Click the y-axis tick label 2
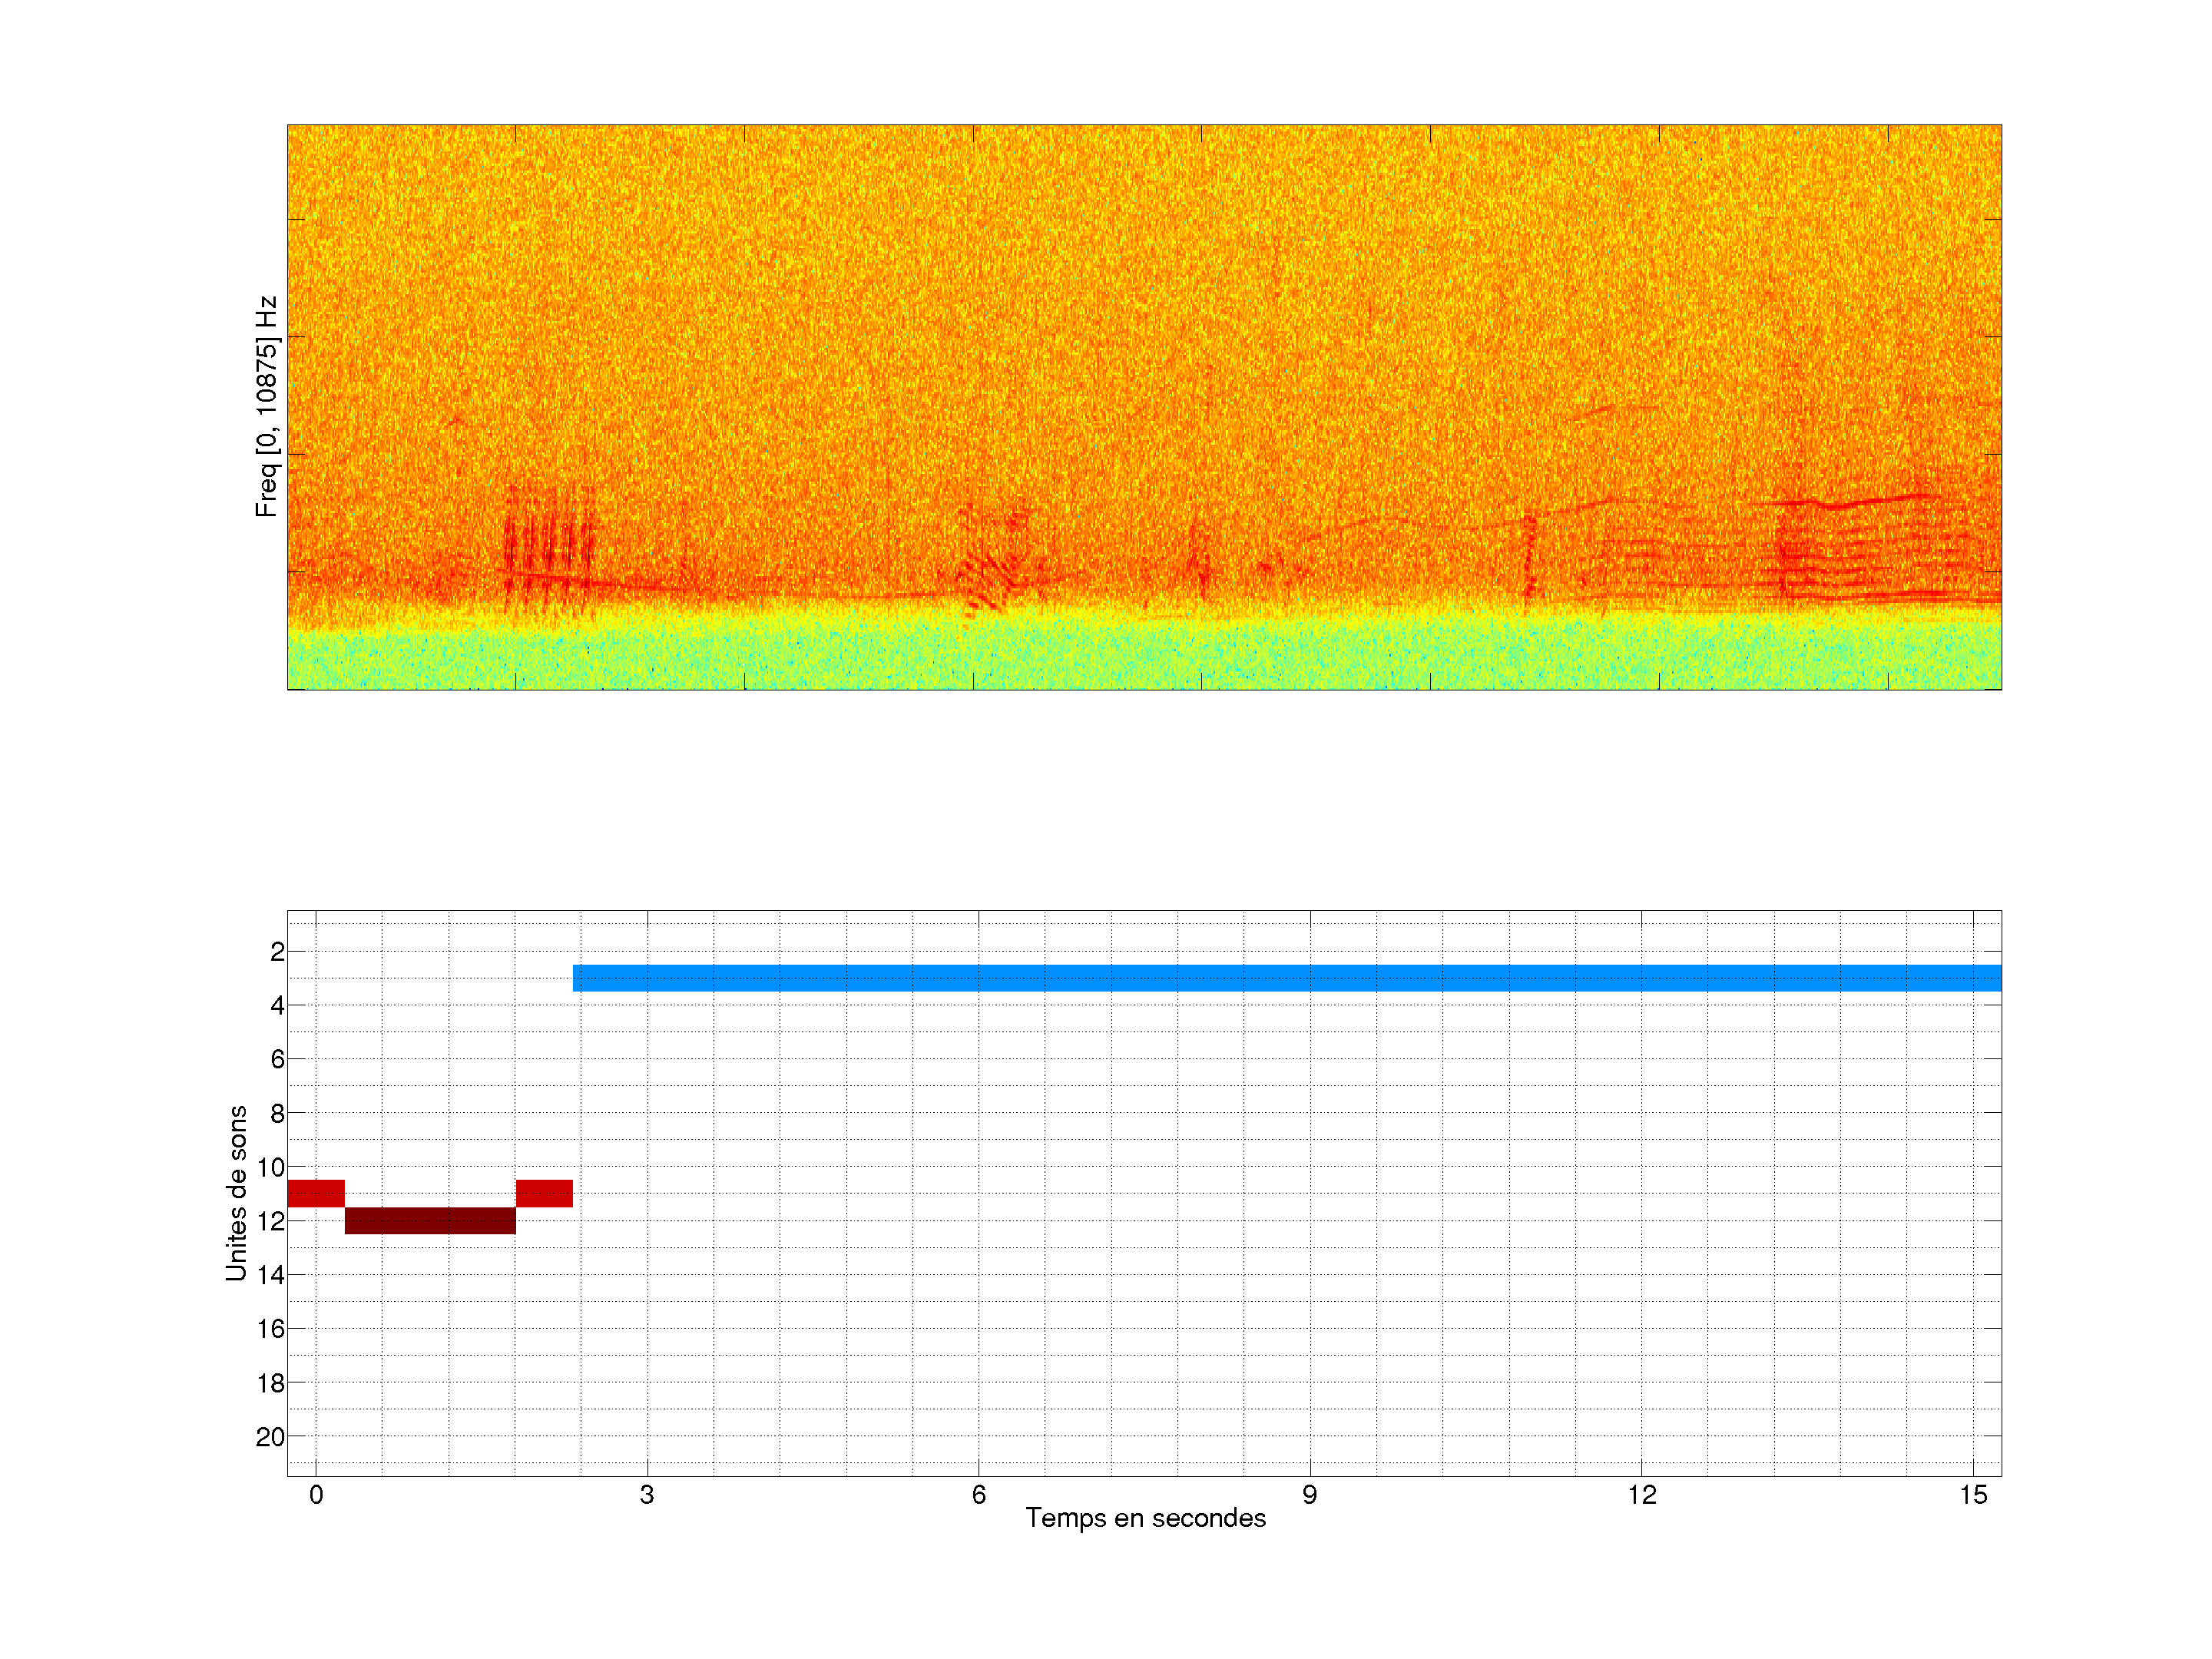 point(277,952)
